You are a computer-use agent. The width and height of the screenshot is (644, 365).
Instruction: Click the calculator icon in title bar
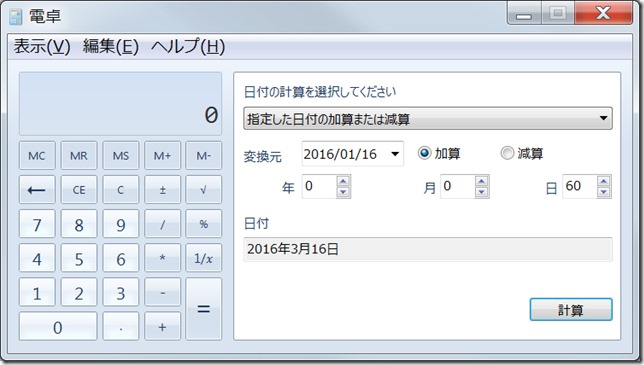(x=16, y=17)
